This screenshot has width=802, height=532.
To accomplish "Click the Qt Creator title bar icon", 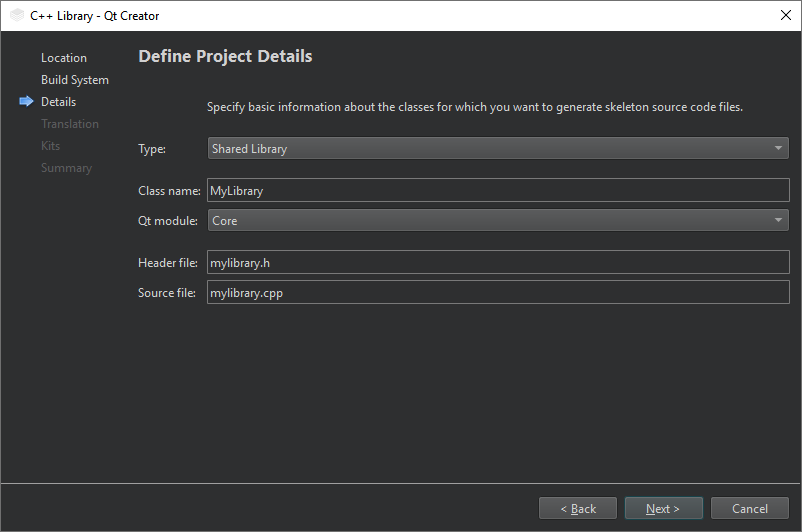I will (x=17, y=16).
